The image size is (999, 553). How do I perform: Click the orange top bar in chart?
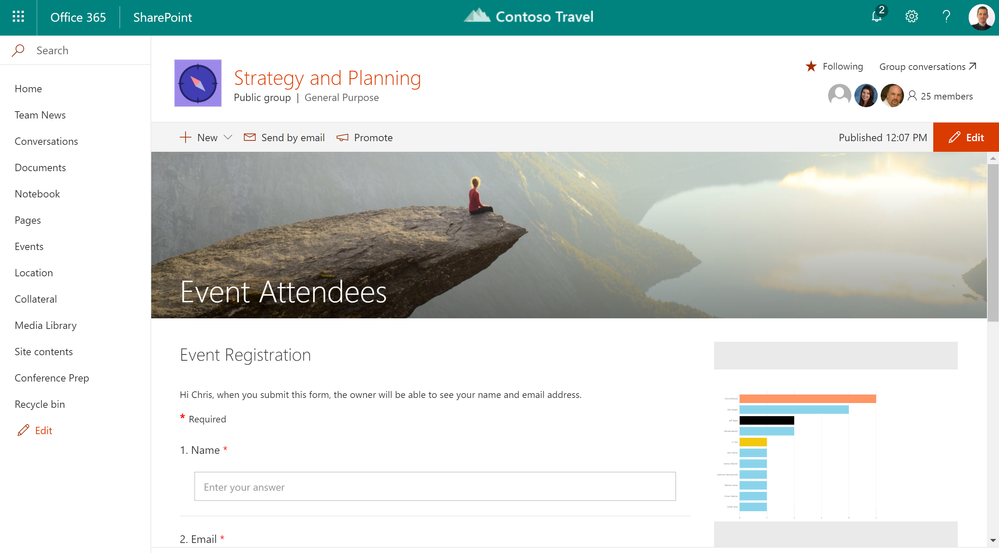[807, 398]
